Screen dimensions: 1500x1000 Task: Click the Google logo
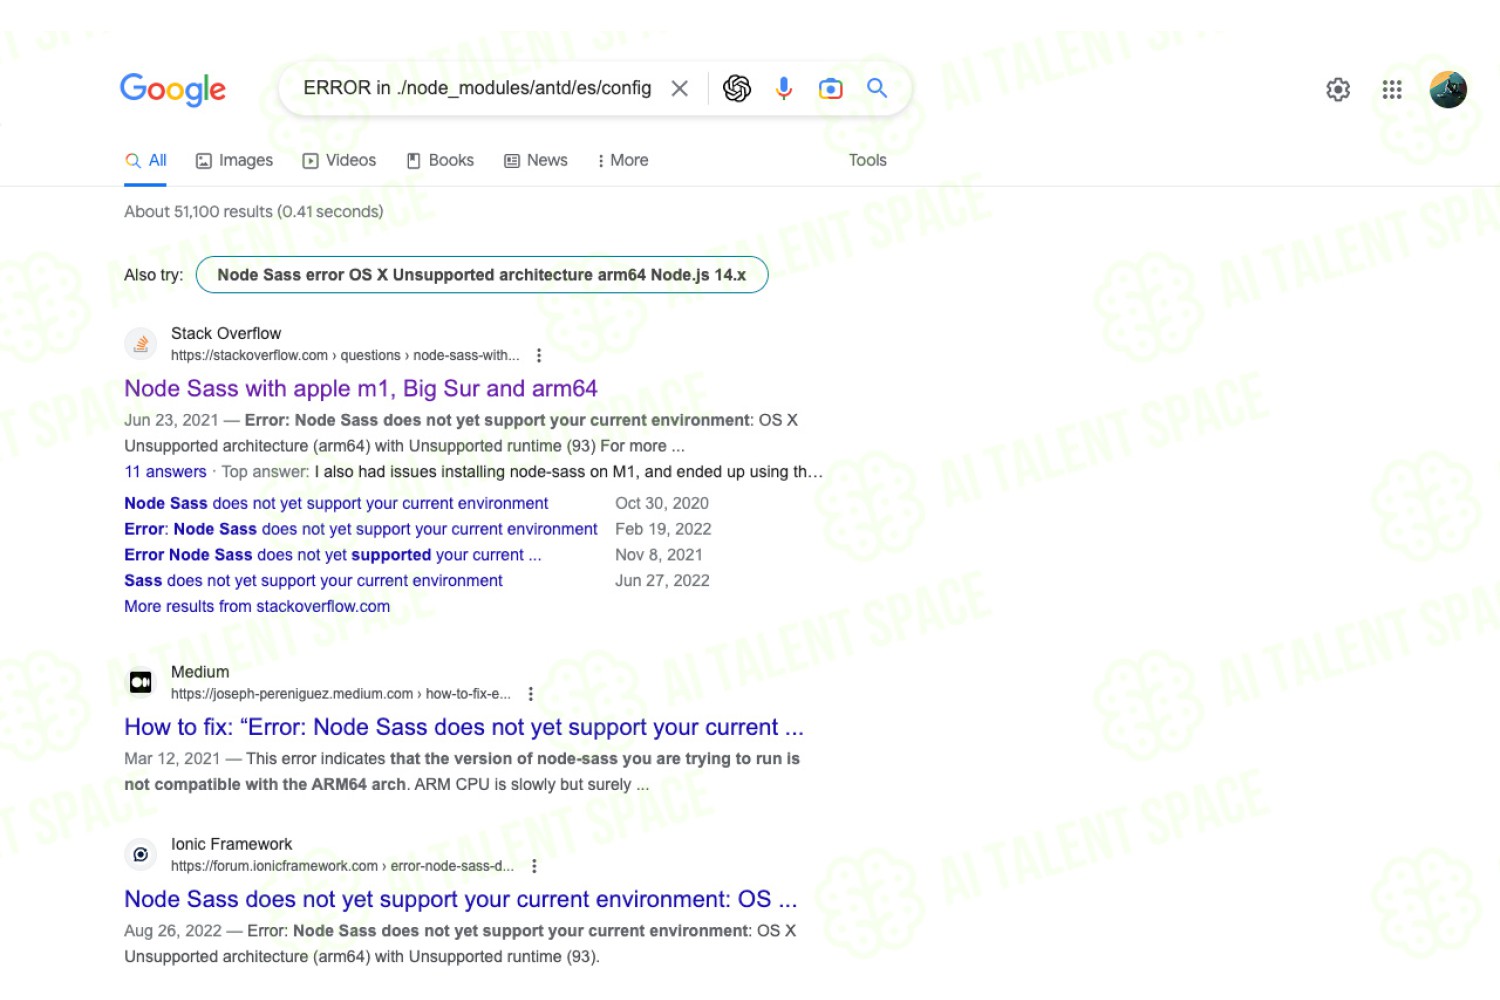pos(173,89)
